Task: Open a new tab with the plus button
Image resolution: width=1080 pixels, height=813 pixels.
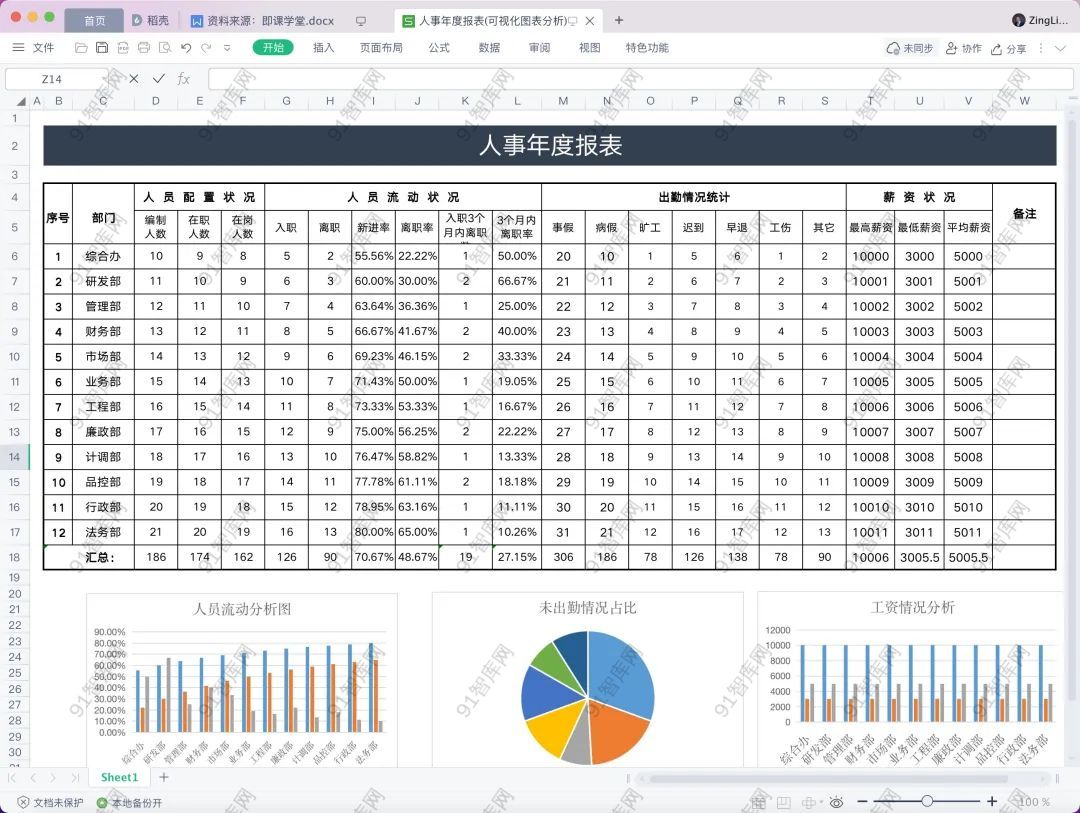Action: [619, 20]
